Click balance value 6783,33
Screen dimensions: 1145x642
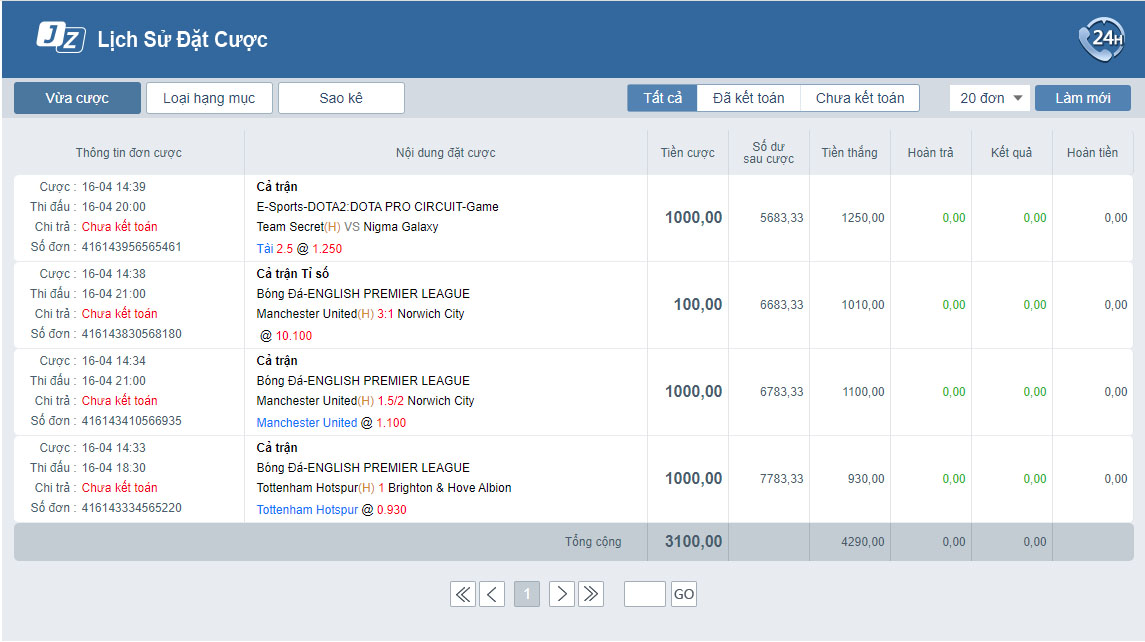coord(781,391)
